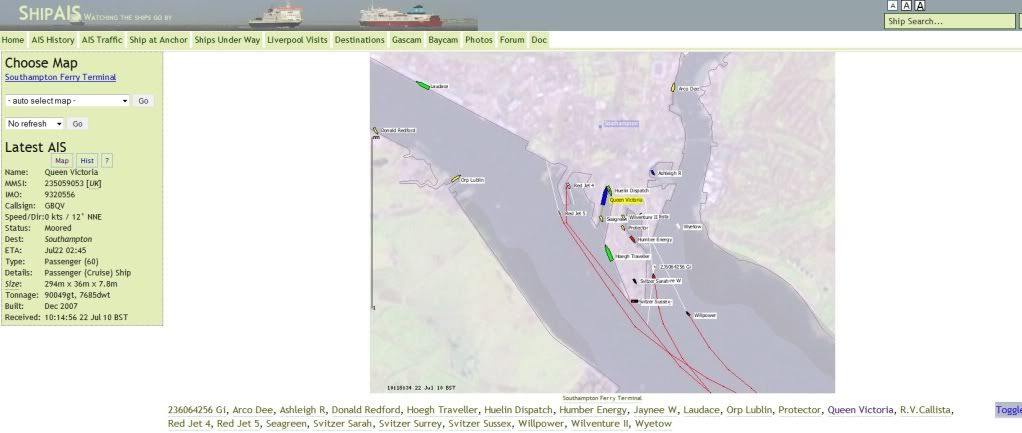
Task: Click the Donald Redford ship marker
Action: [375, 130]
